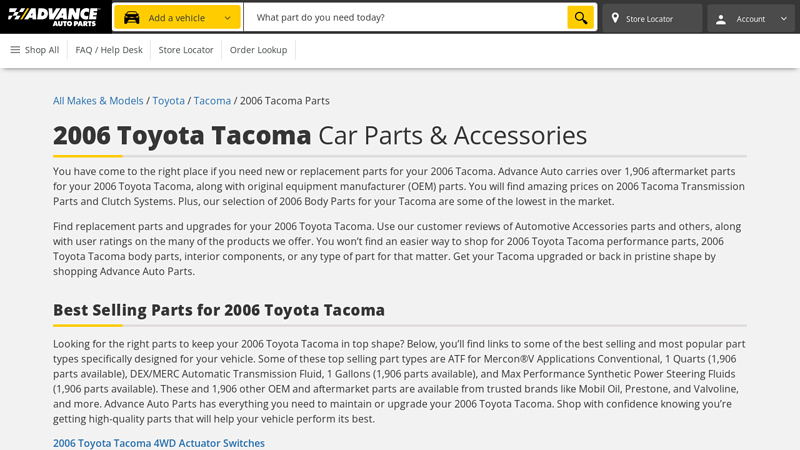The height and width of the screenshot is (450, 800).
Task: Click the 2006 Tacoma Parts breadcrumb text
Action: [x=285, y=101]
